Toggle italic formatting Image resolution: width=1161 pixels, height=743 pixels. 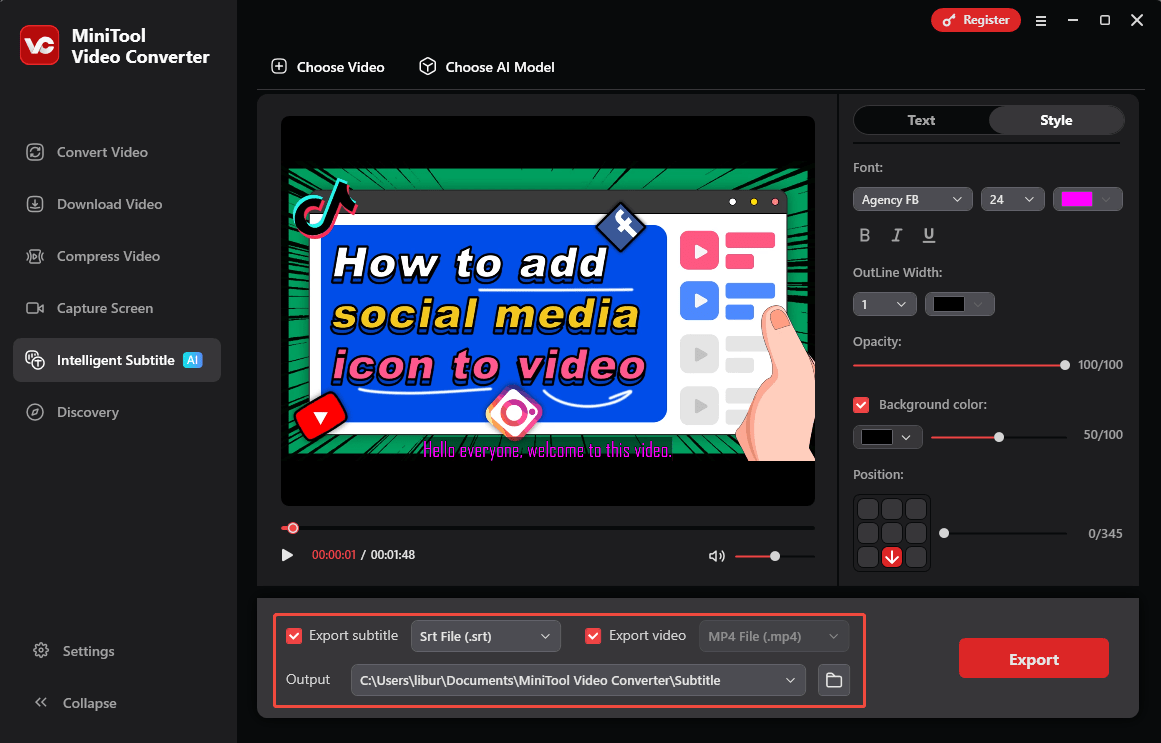tap(897, 235)
